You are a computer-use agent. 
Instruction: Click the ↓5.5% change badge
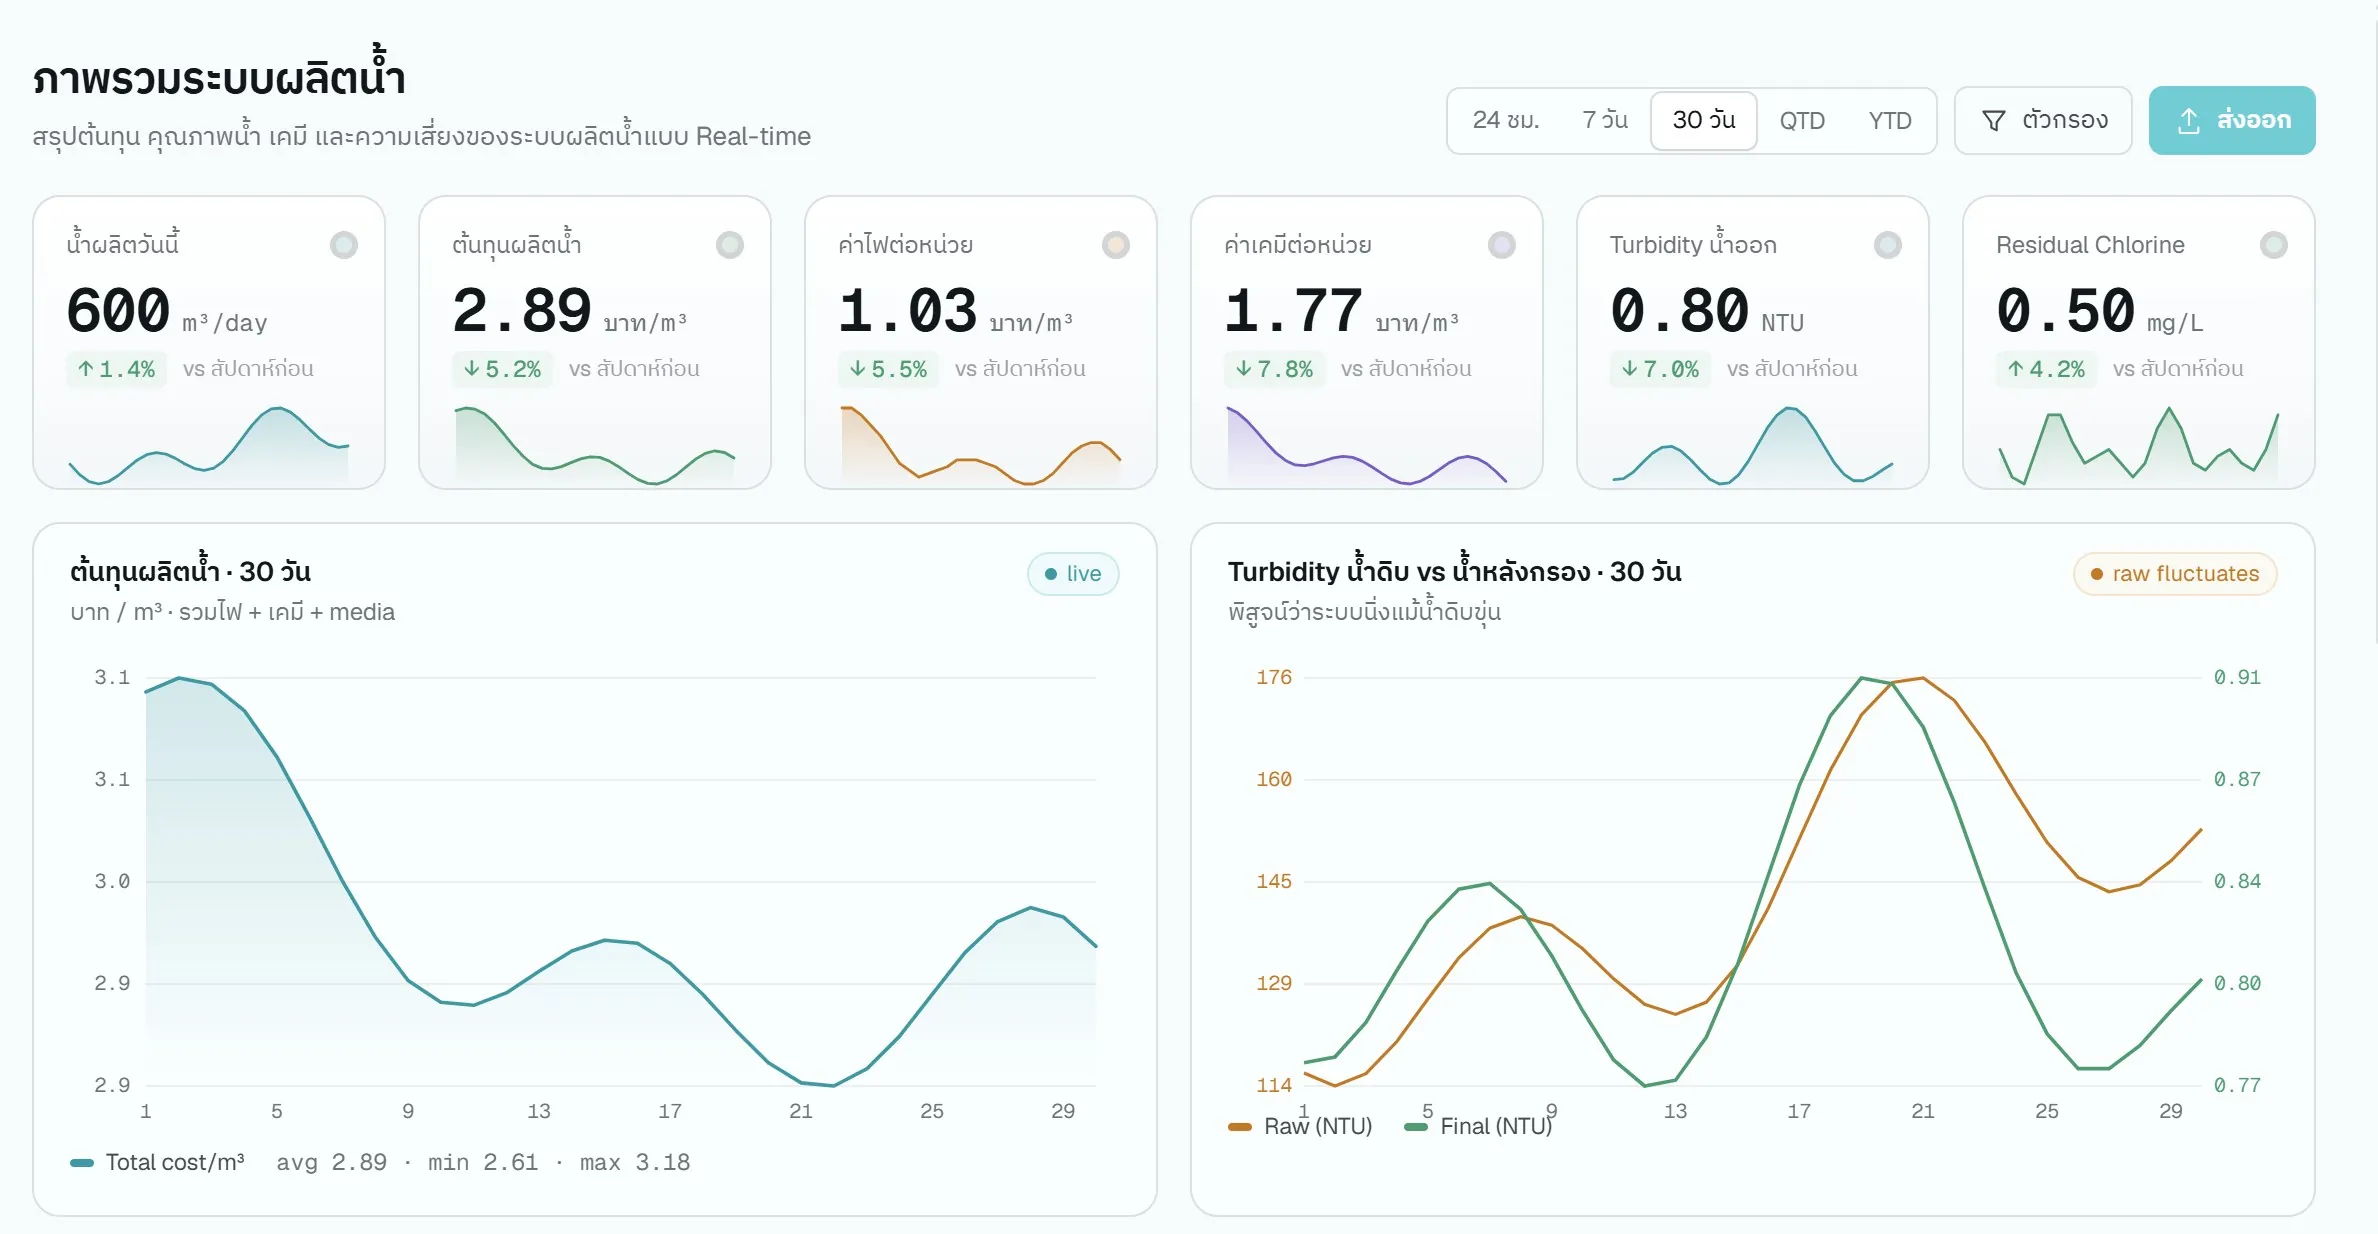889,369
